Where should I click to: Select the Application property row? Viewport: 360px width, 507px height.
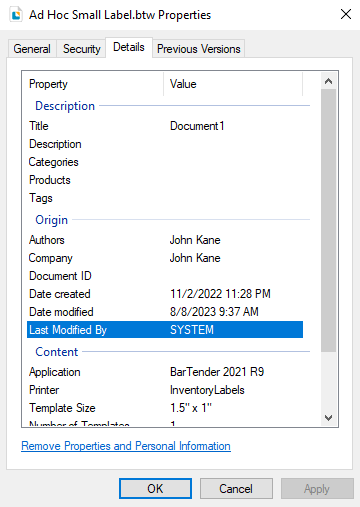point(165,372)
